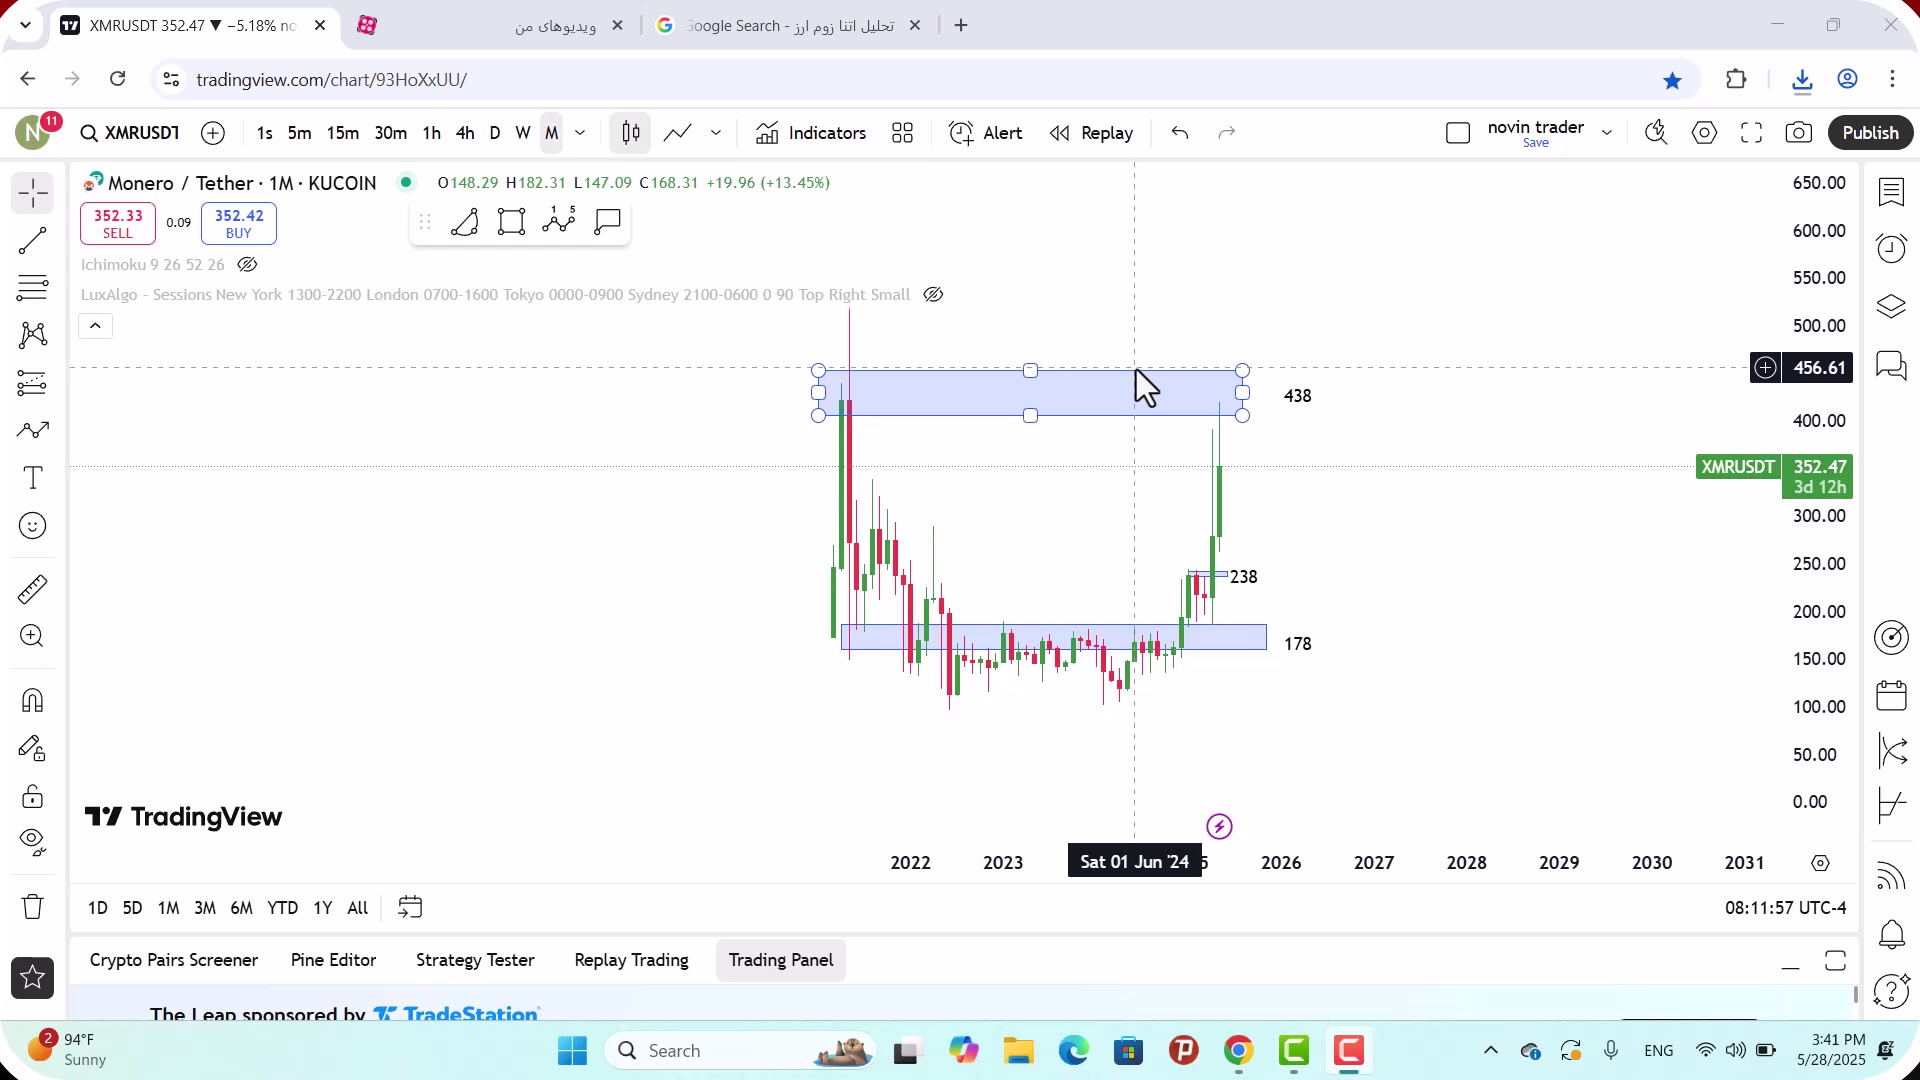Open the emoji icons tool
Screen dimensions: 1920x1080
pos(32,526)
